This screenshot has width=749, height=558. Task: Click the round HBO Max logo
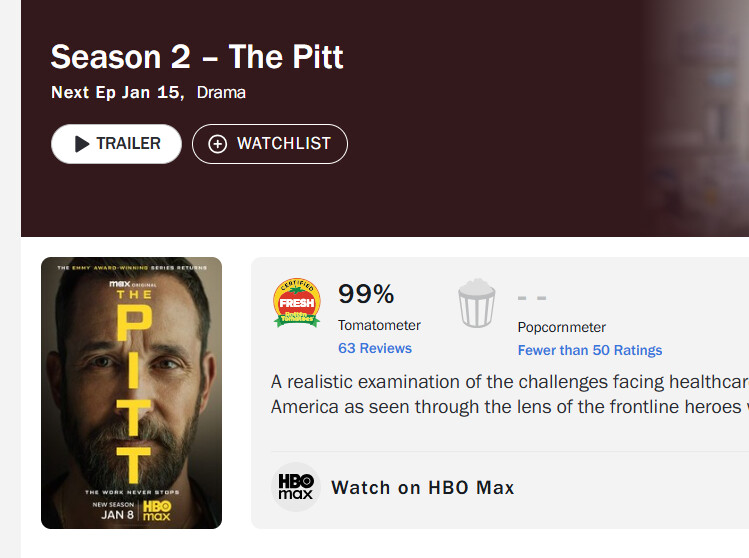click(296, 488)
